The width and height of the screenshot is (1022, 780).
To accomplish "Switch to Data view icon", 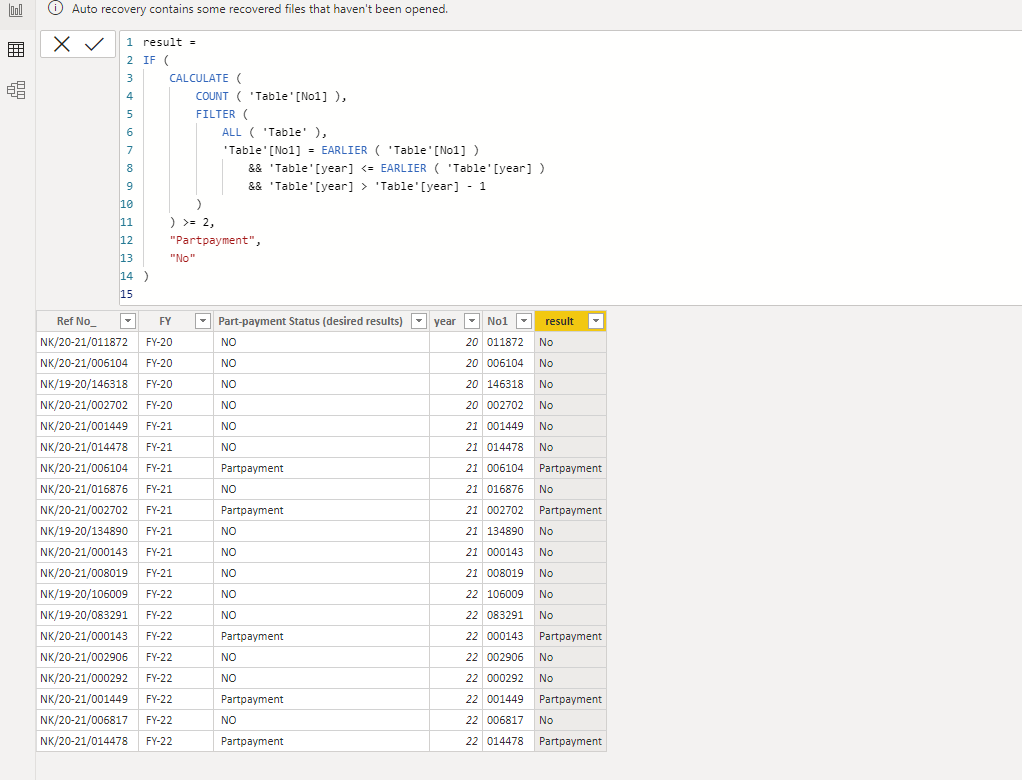I will coord(16,50).
